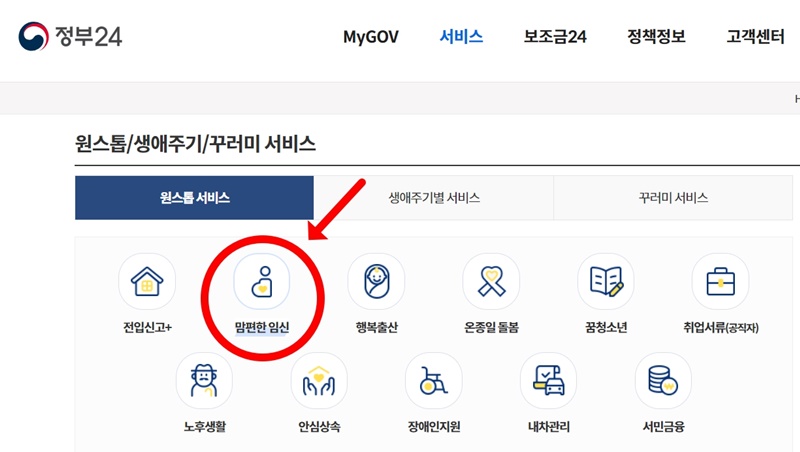Open the 전입신고+ house icon
Viewport: 800px width, 452px height.
tap(147, 282)
